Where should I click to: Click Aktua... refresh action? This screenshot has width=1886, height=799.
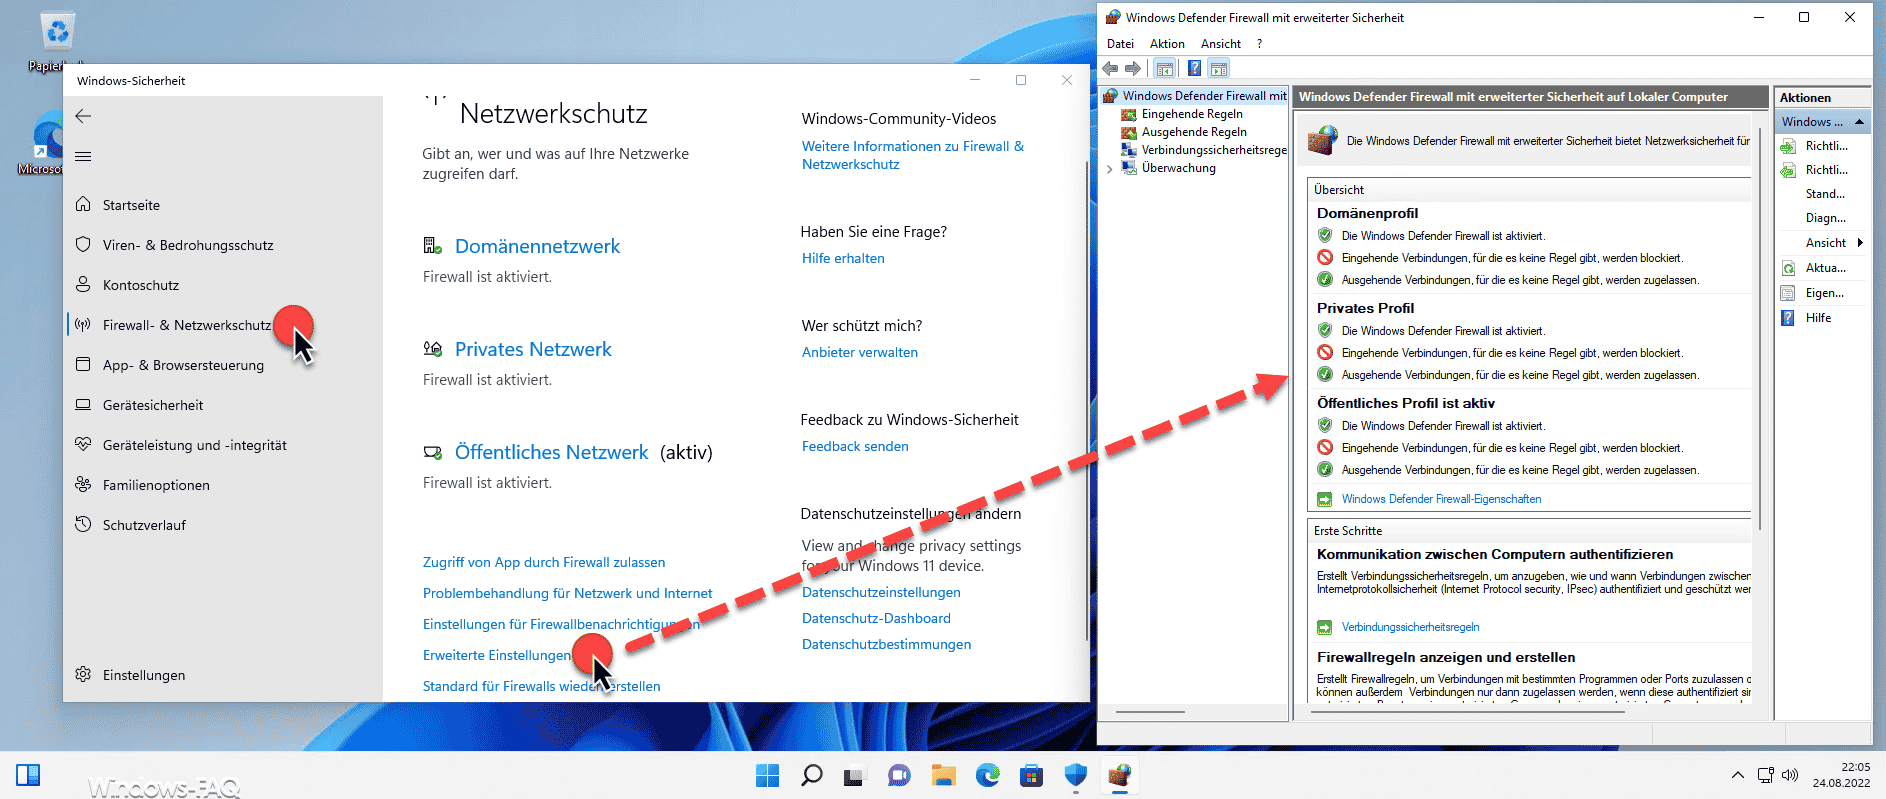(1825, 268)
